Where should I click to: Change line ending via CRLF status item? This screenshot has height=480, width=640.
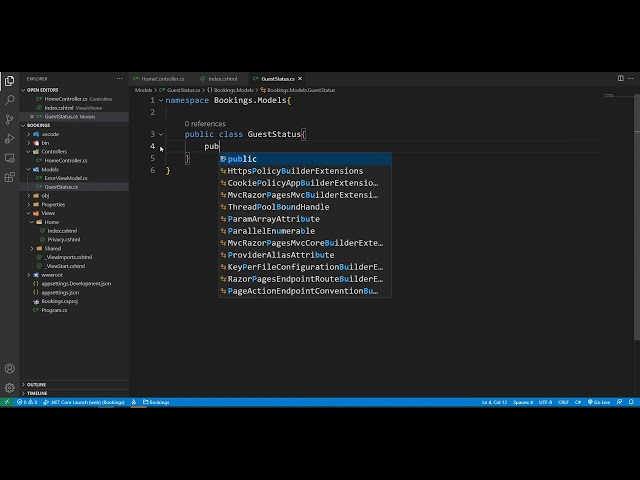pyautogui.click(x=563, y=402)
